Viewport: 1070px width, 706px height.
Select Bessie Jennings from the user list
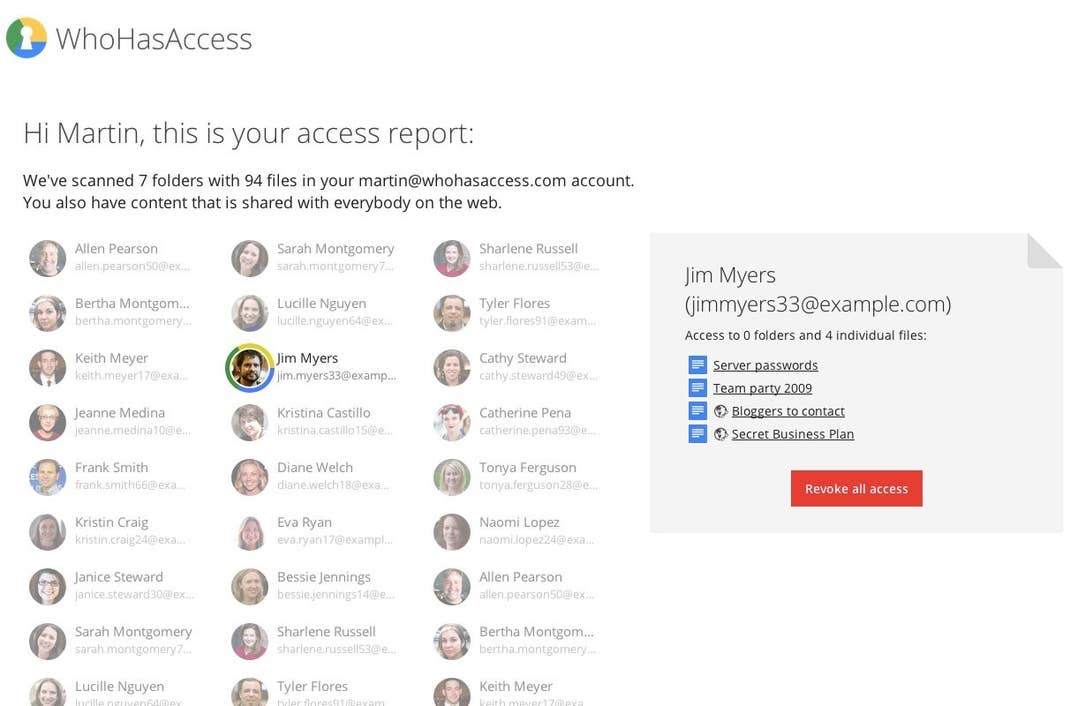click(323, 577)
